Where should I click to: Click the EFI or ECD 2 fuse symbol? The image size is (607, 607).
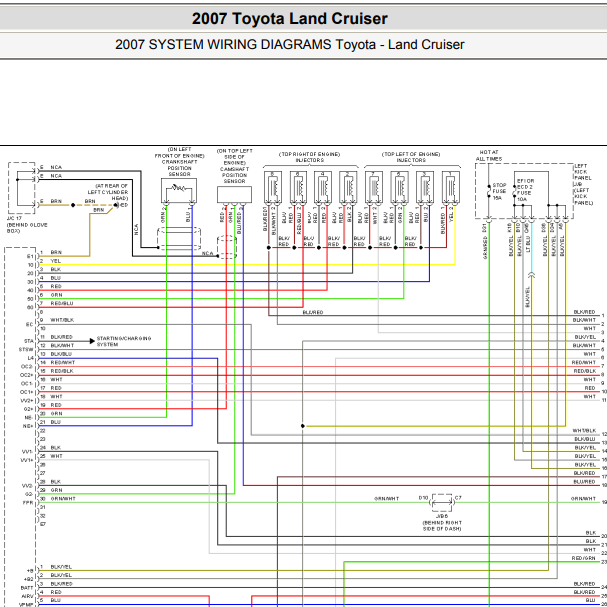click(514, 191)
